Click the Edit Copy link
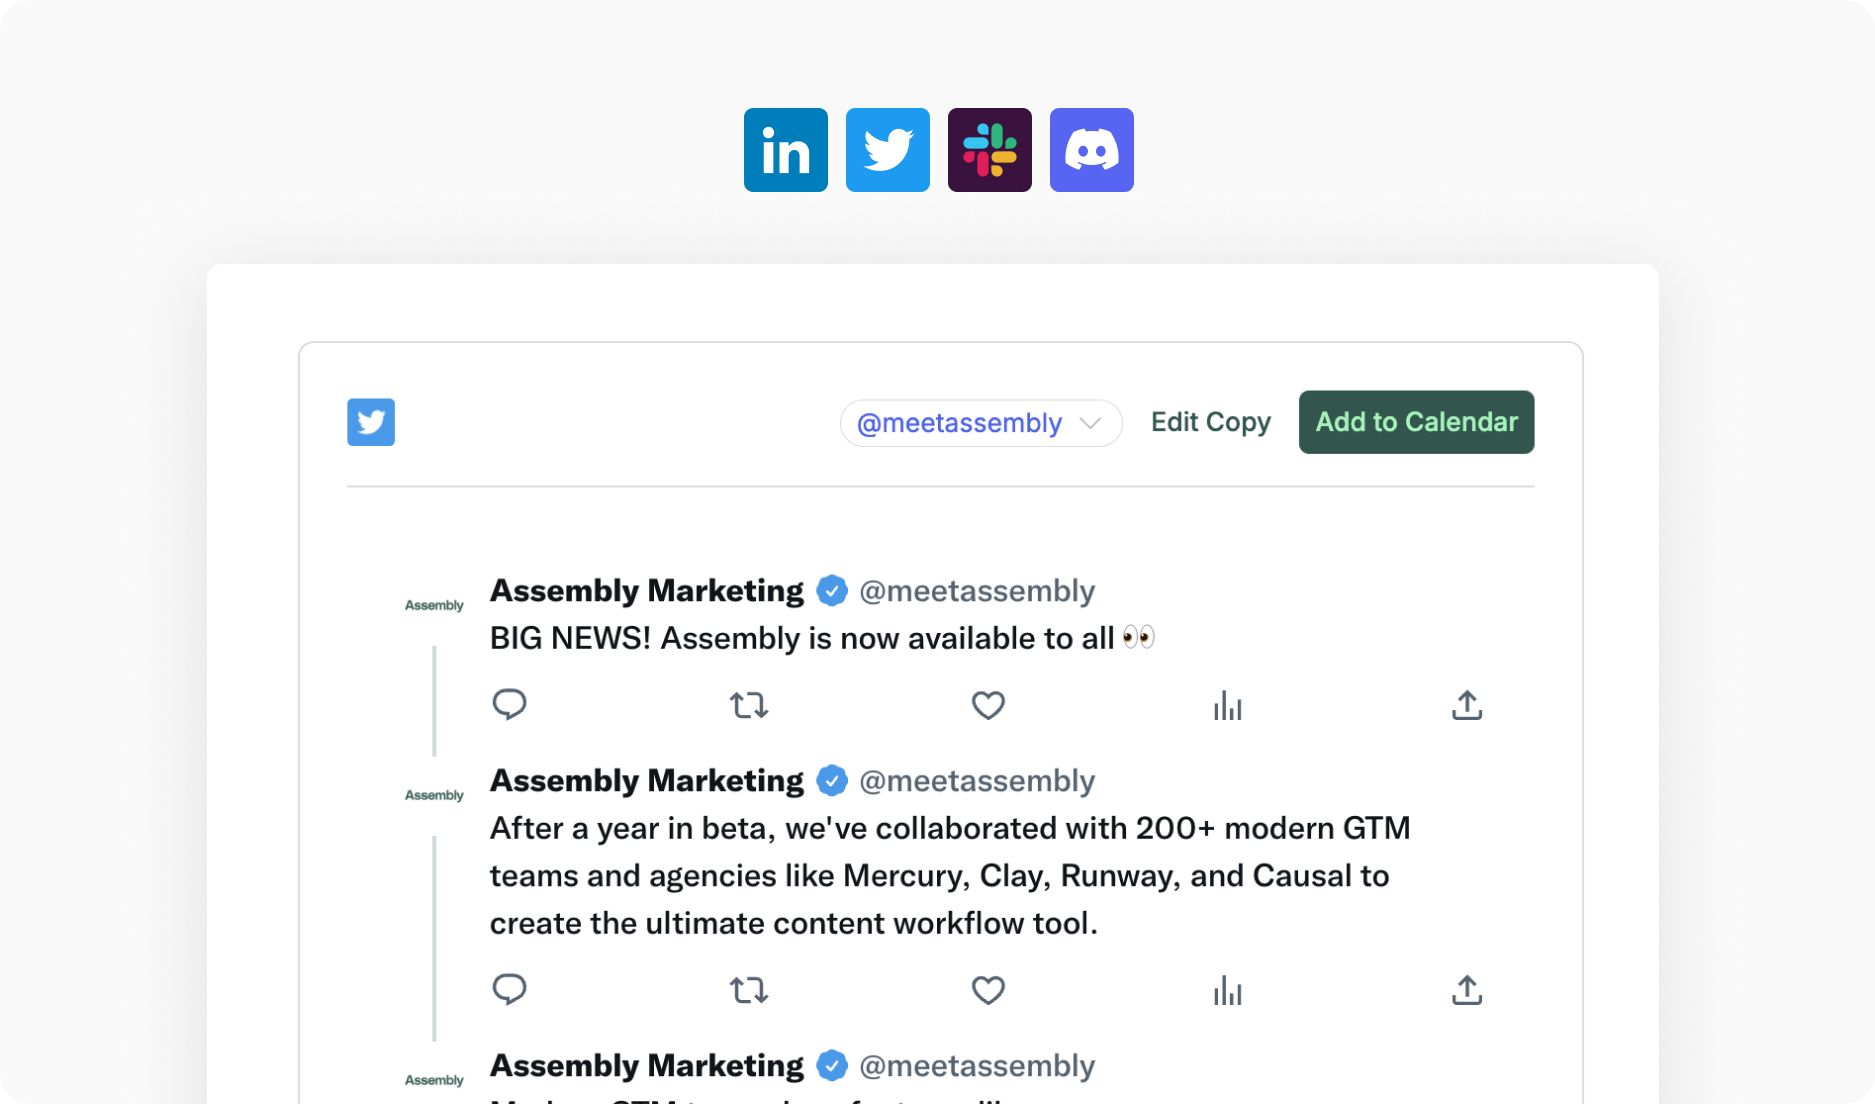The width and height of the screenshot is (1875, 1104). click(x=1210, y=422)
